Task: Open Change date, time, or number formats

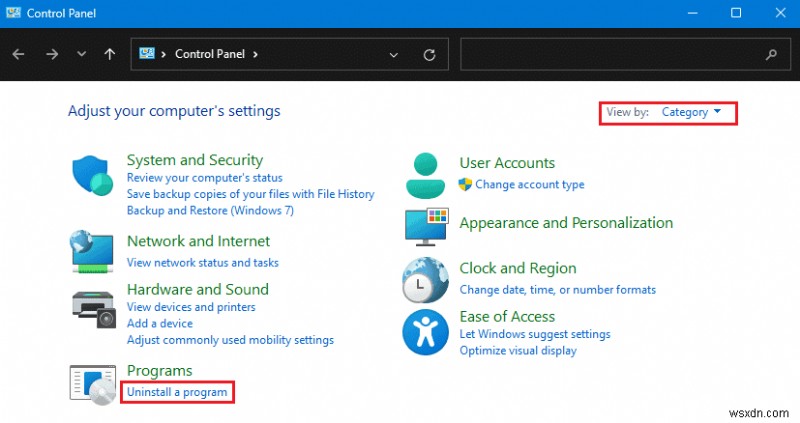Action: click(558, 290)
